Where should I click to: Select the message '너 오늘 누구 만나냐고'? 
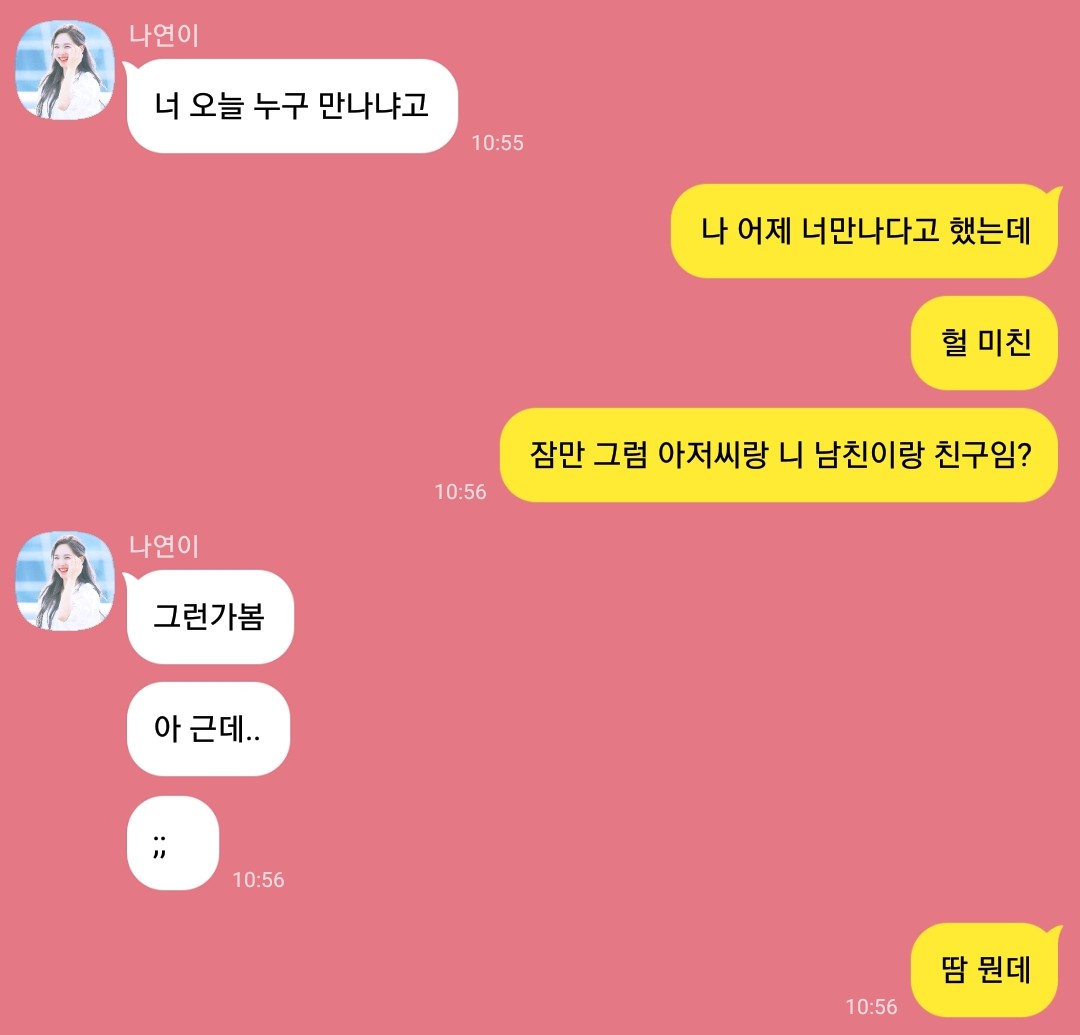[292, 106]
